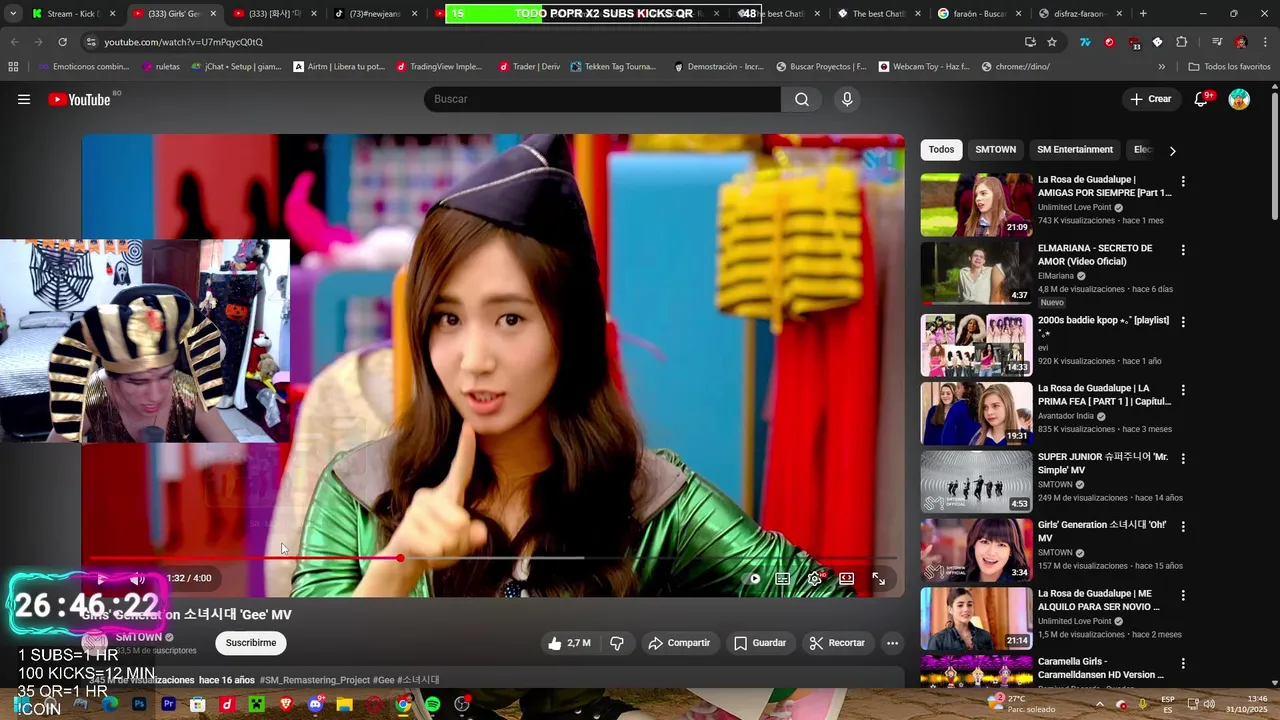1280x720 pixels.
Task: Select the SM Entertainment filter chip
Action: 1075,149
